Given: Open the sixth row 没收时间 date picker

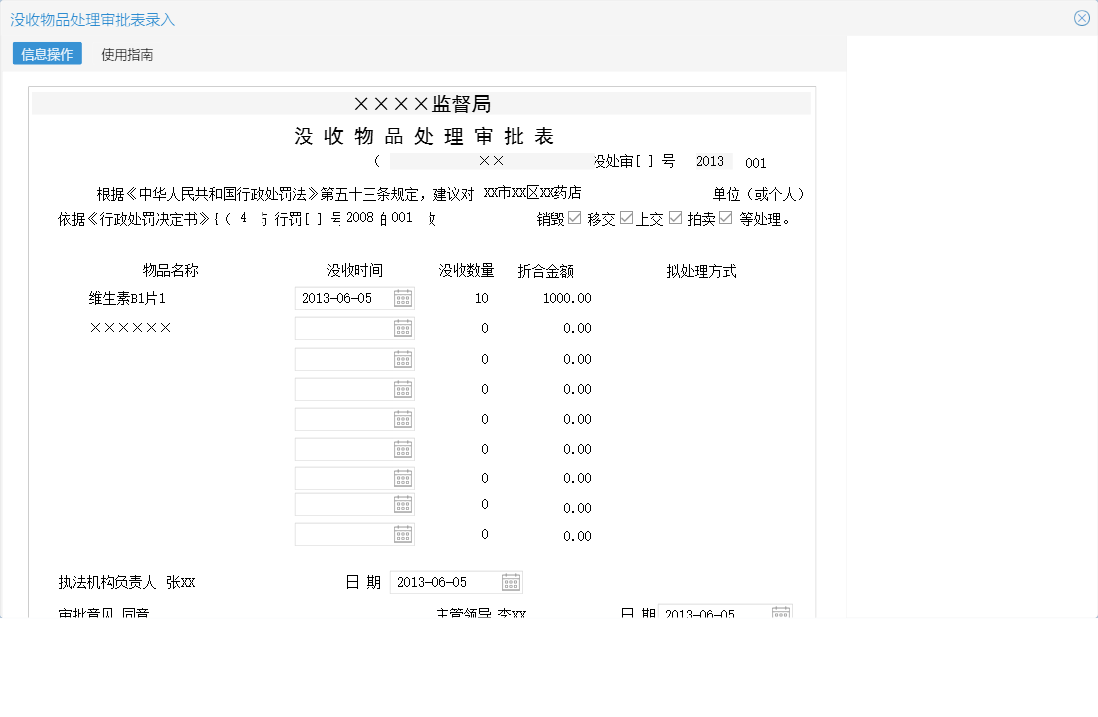Looking at the screenshot, I should 403,448.
